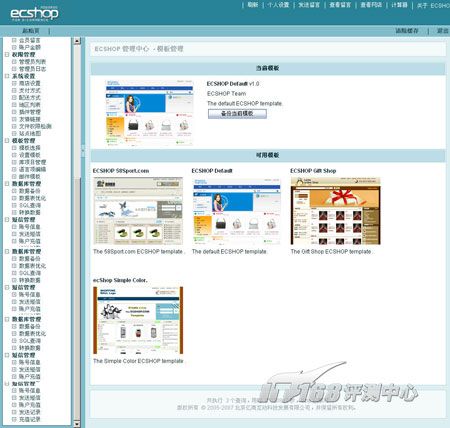The height and width of the screenshot is (428, 450).
Task: Open 发送记录 in the sidebar tree
Action: (x=30, y=412)
